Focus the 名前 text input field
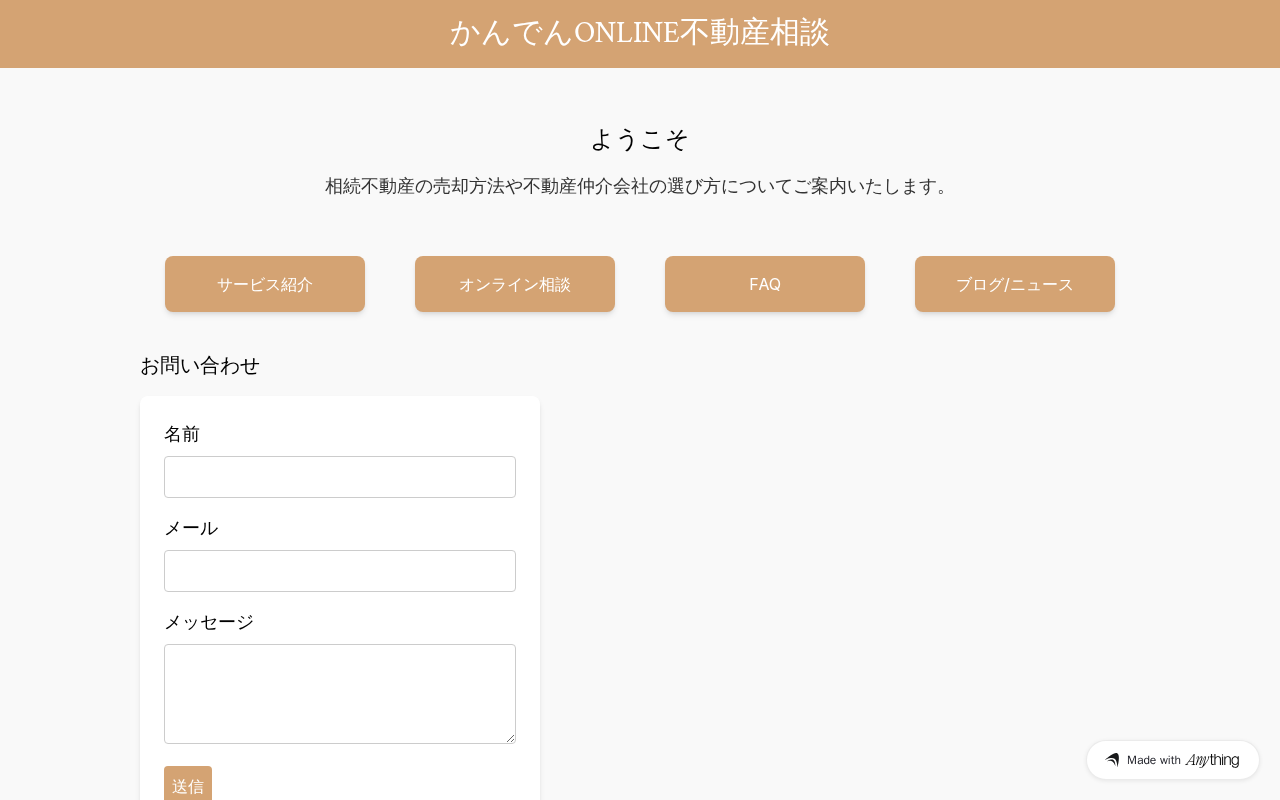Viewport: 1280px width, 800px height. (340, 477)
